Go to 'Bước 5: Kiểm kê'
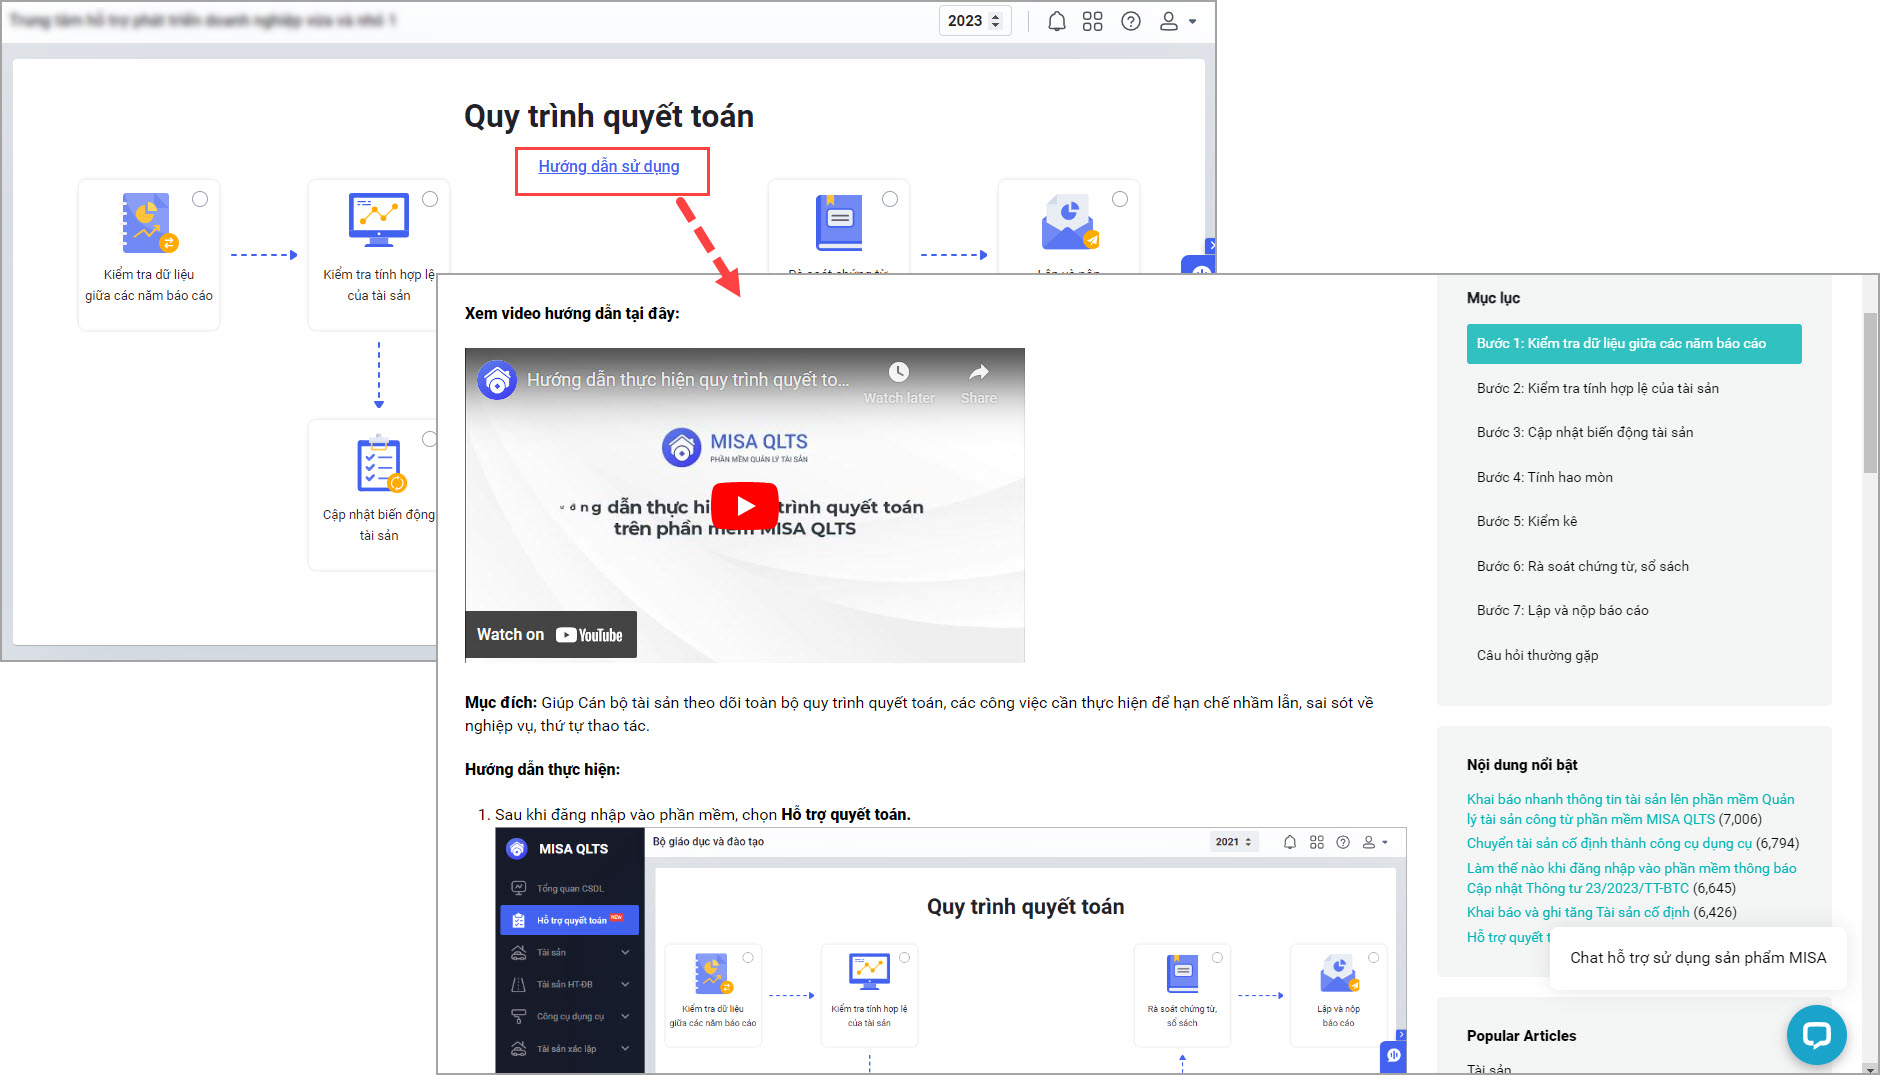The image size is (1880, 1075). (x=1527, y=521)
